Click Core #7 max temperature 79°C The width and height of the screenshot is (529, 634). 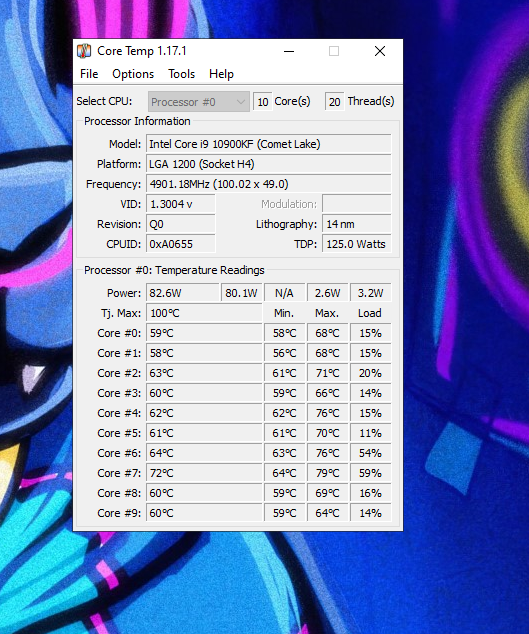[328, 473]
